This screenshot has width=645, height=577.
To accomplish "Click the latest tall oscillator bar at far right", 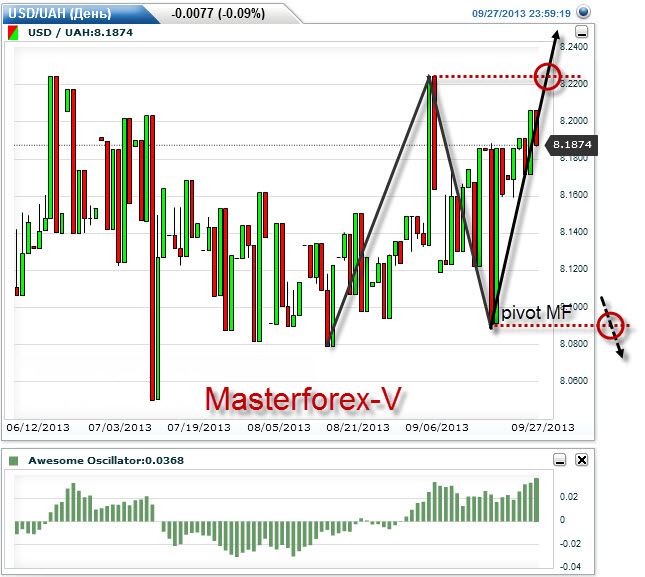I will [536, 500].
